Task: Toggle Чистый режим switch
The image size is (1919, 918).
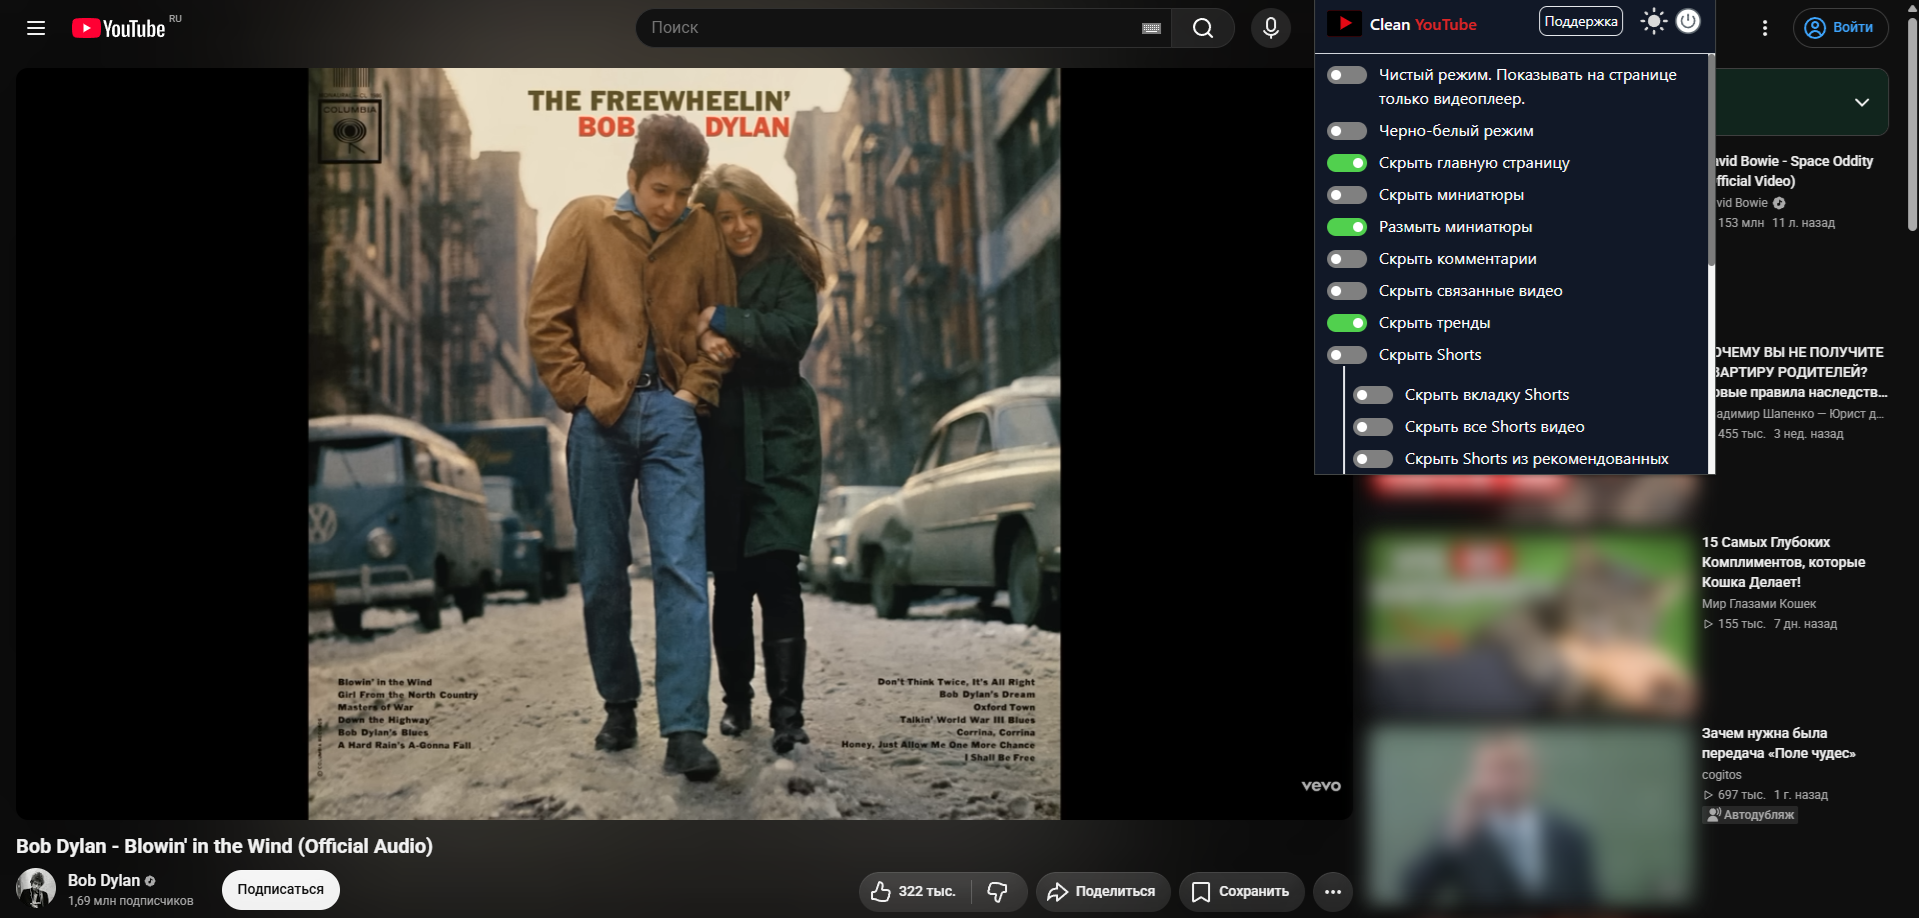Action: point(1347,75)
